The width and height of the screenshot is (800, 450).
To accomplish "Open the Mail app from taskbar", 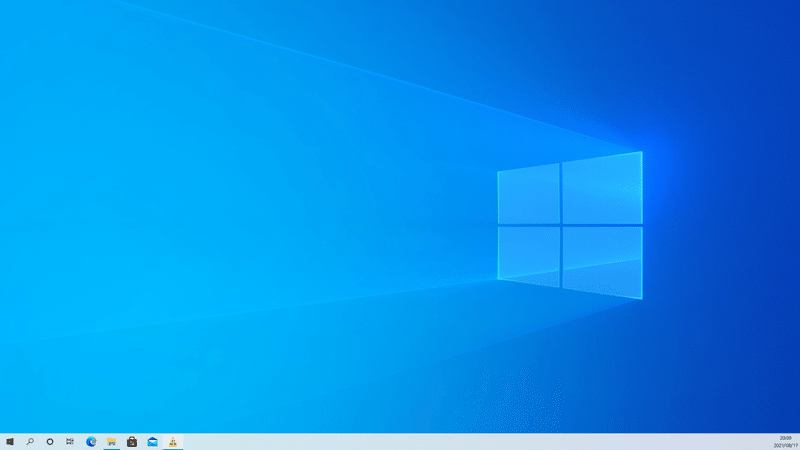I will point(153,442).
